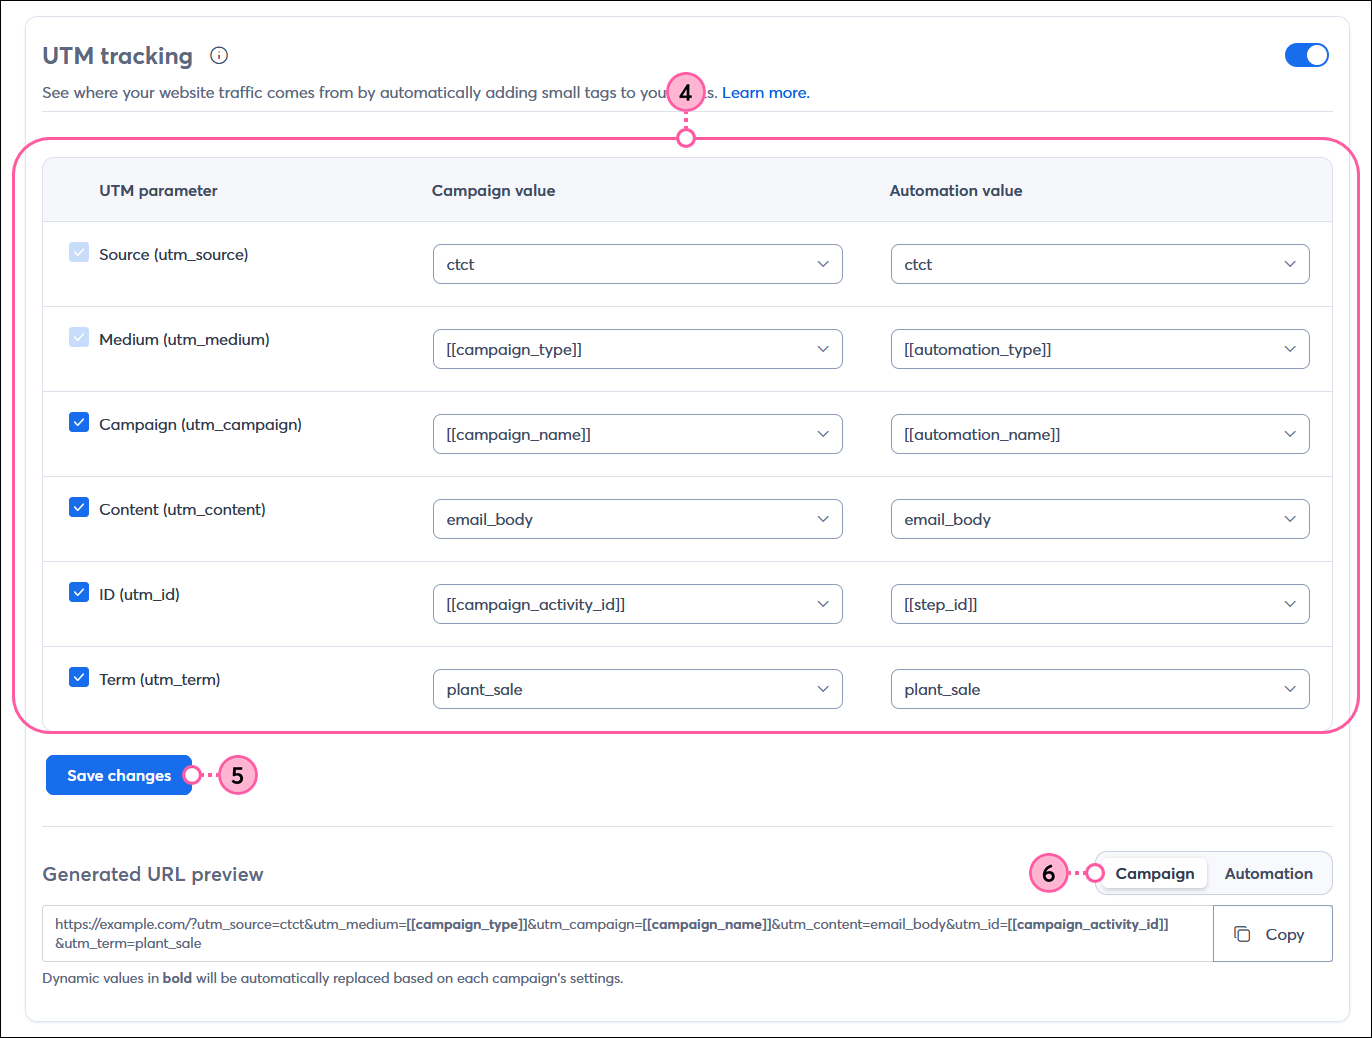
Task: Open Source automation value dropdown showing ctct
Action: tap(1099, 264)
